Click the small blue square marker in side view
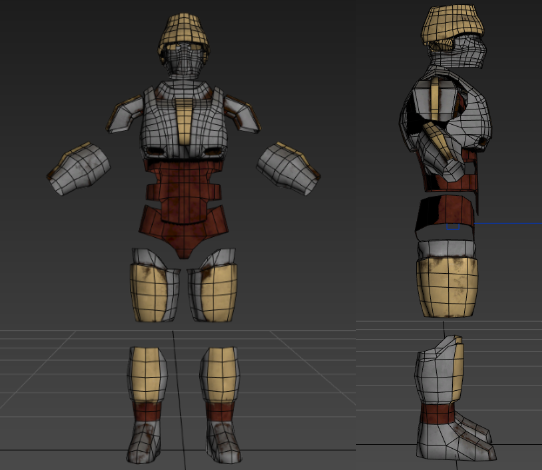 tap(453, 227)
